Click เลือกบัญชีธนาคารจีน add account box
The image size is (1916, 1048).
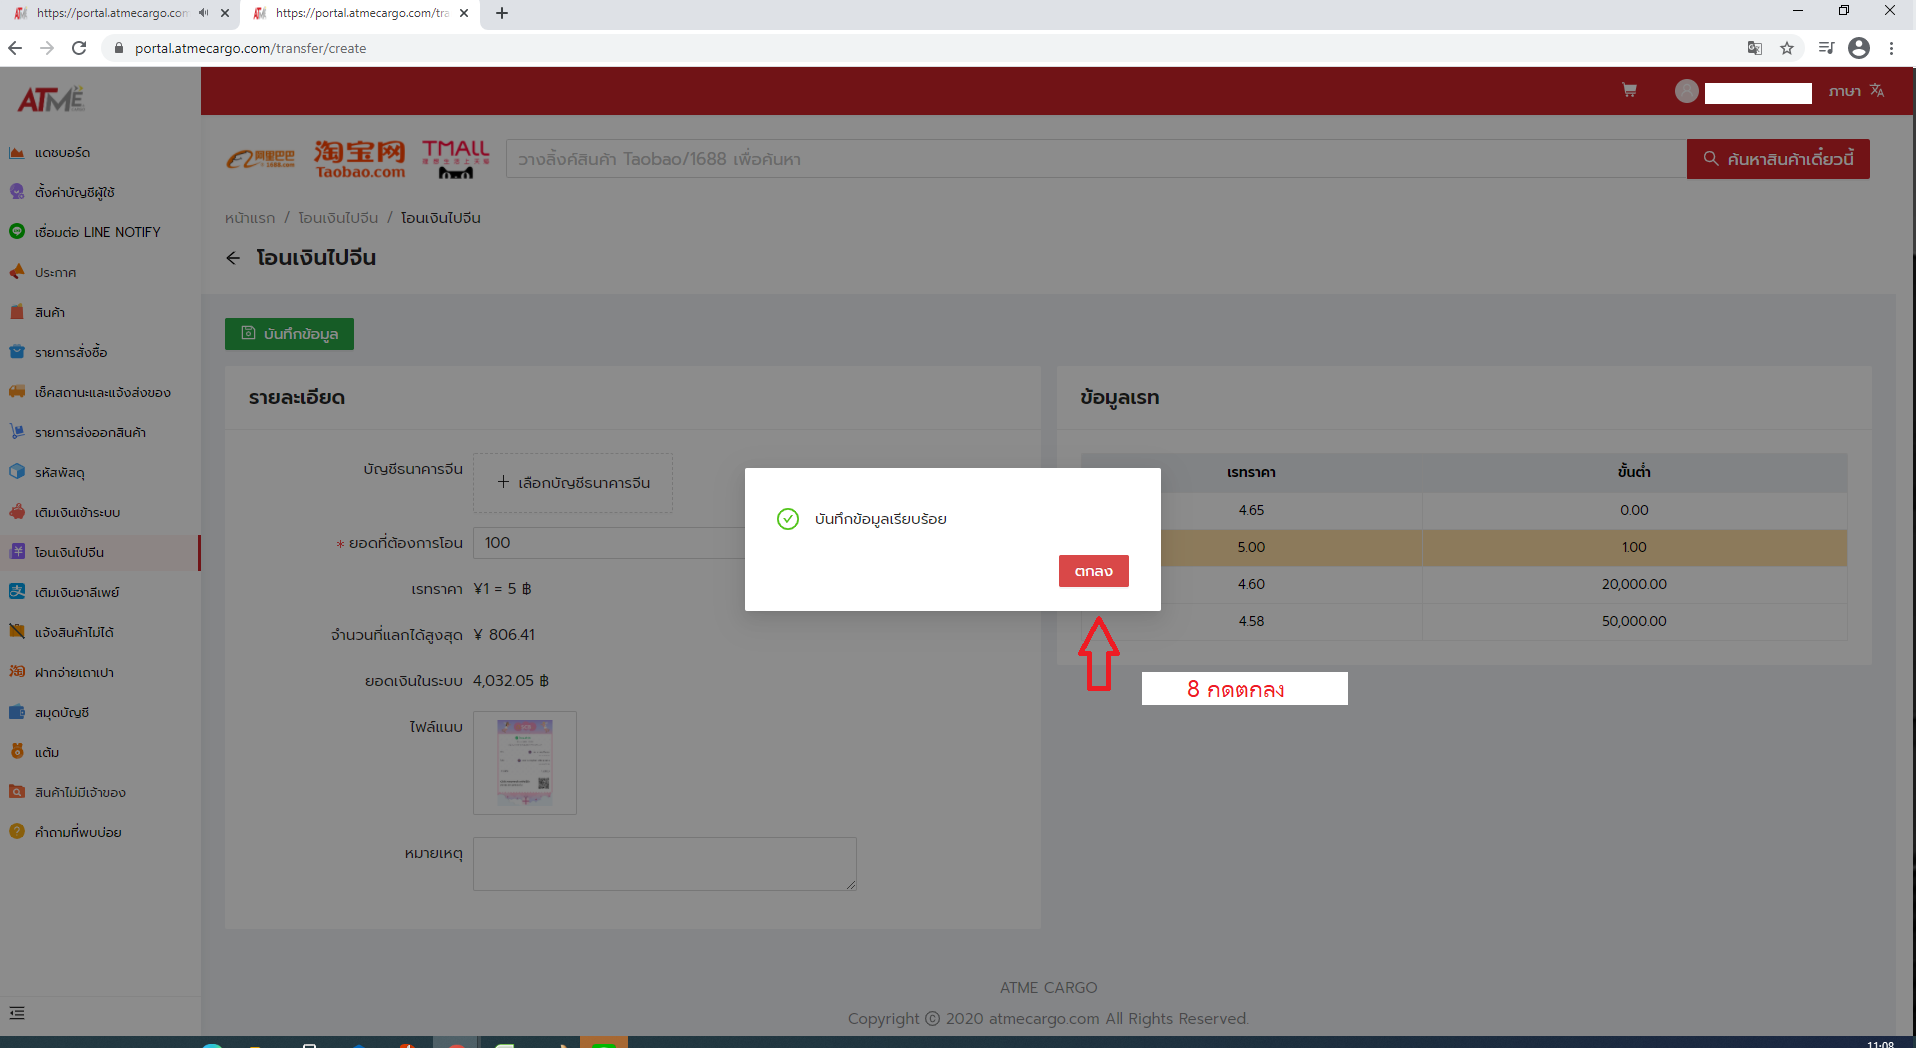point(573,483)
